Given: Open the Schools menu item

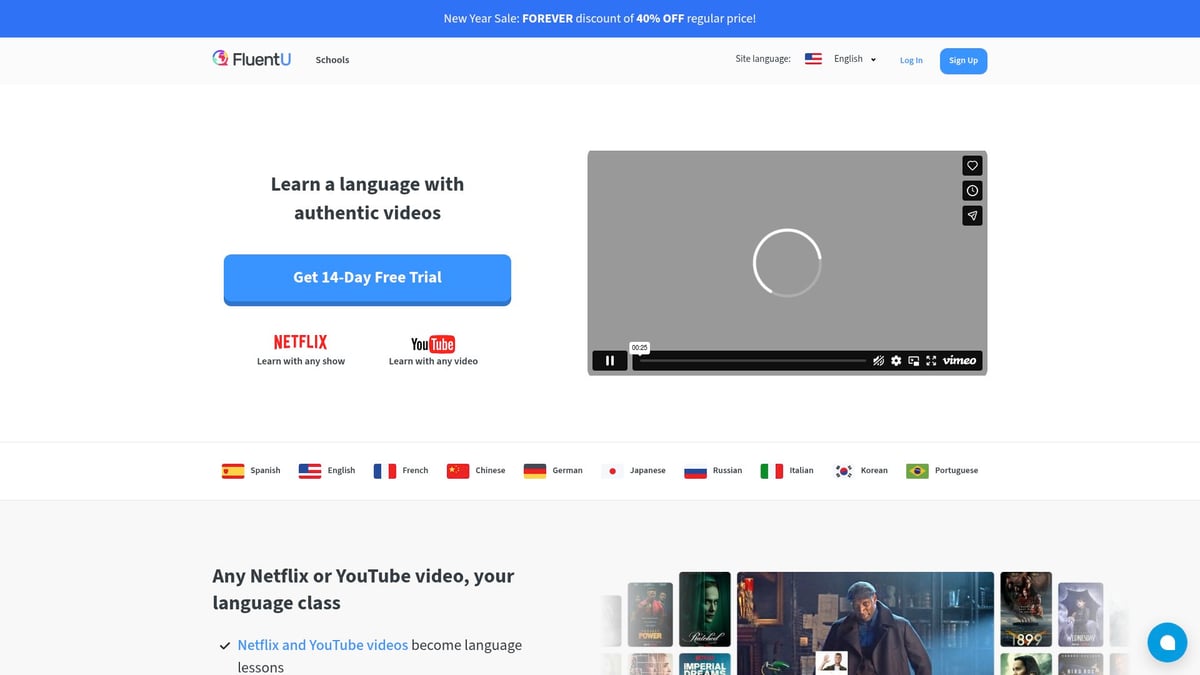Looking at the screenshot, I should click(332, 60).
